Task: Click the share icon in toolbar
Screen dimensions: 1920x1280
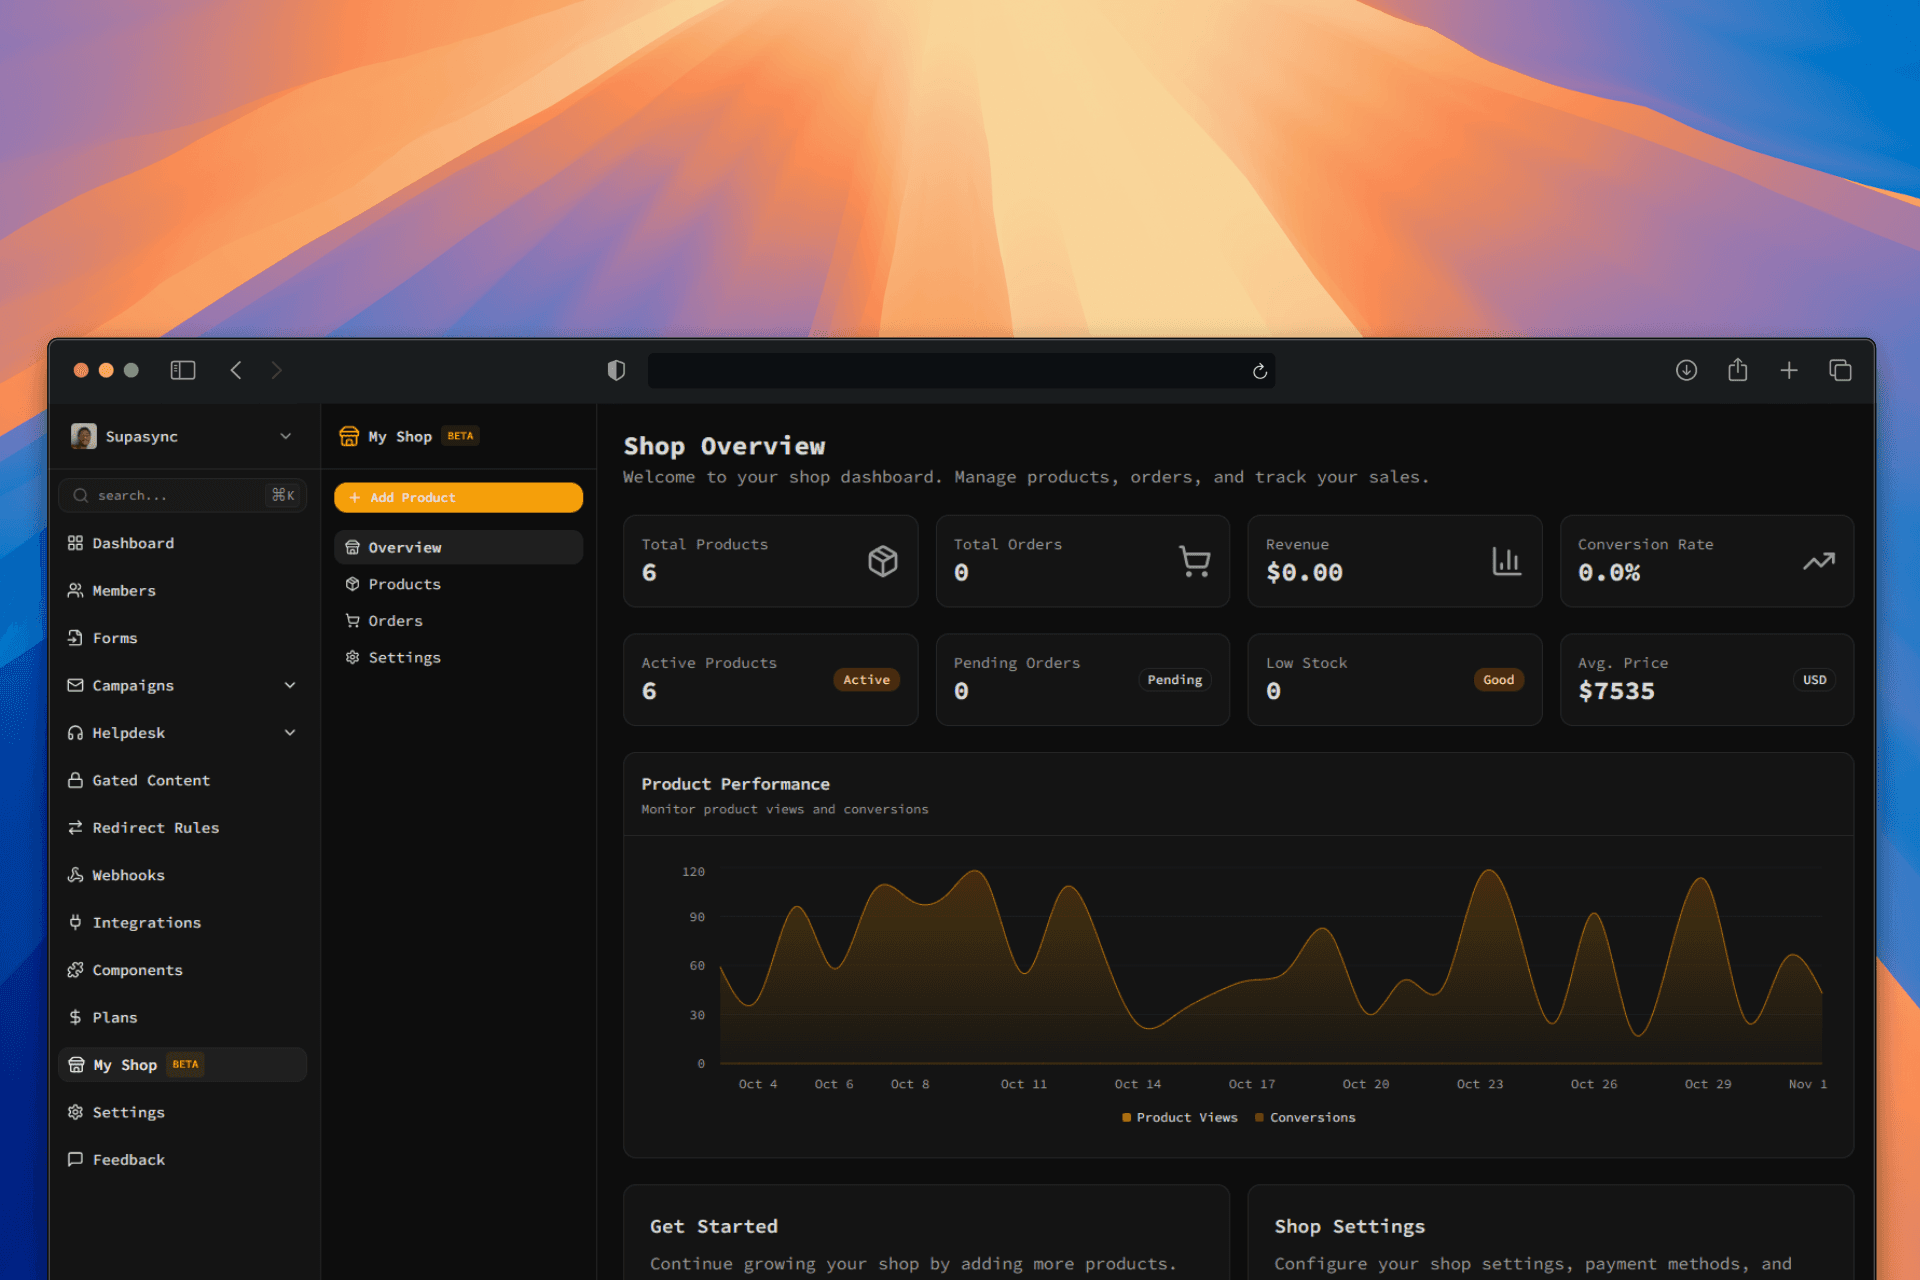Action: pyautogui.click(x=1738, y=370)
